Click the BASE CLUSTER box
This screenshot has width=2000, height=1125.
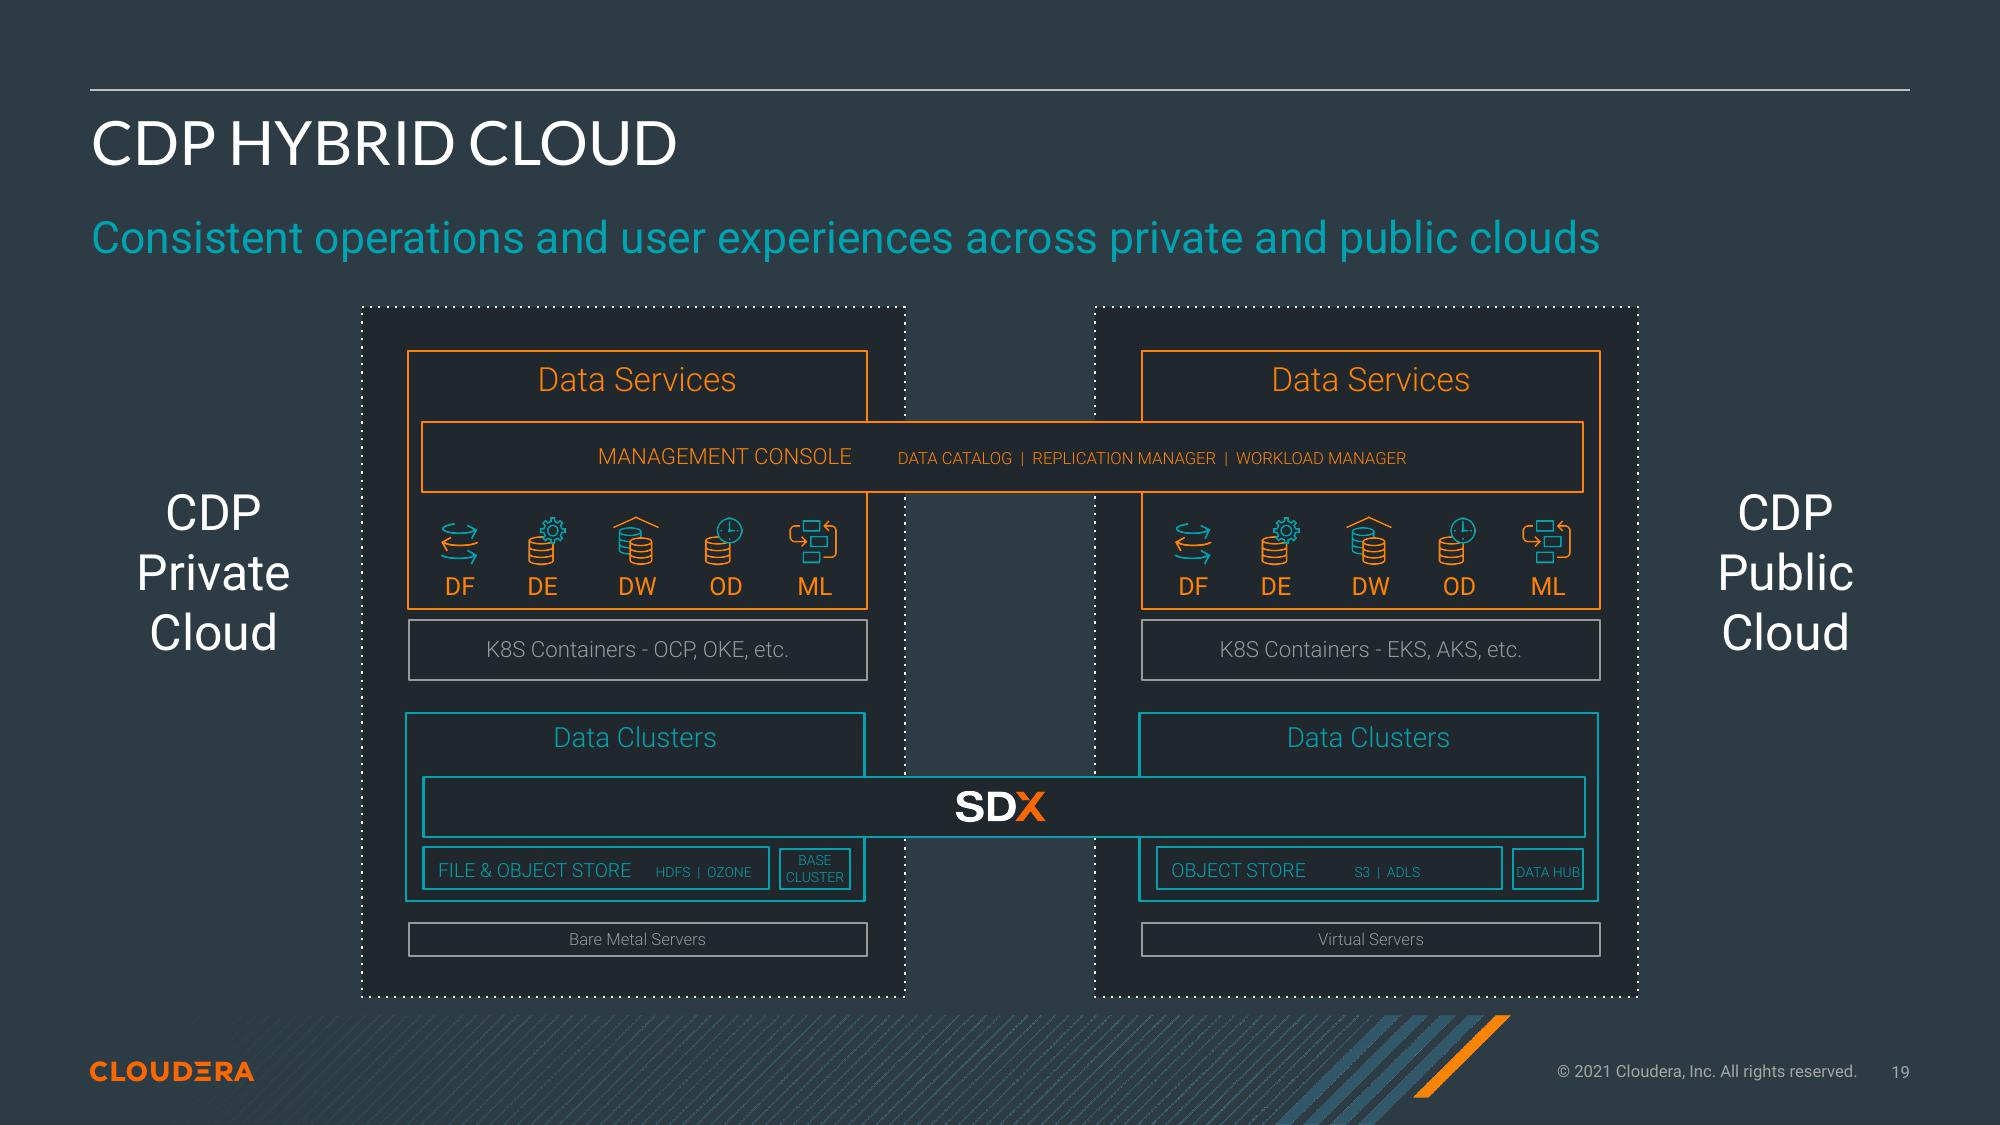[x=815, y=868]
